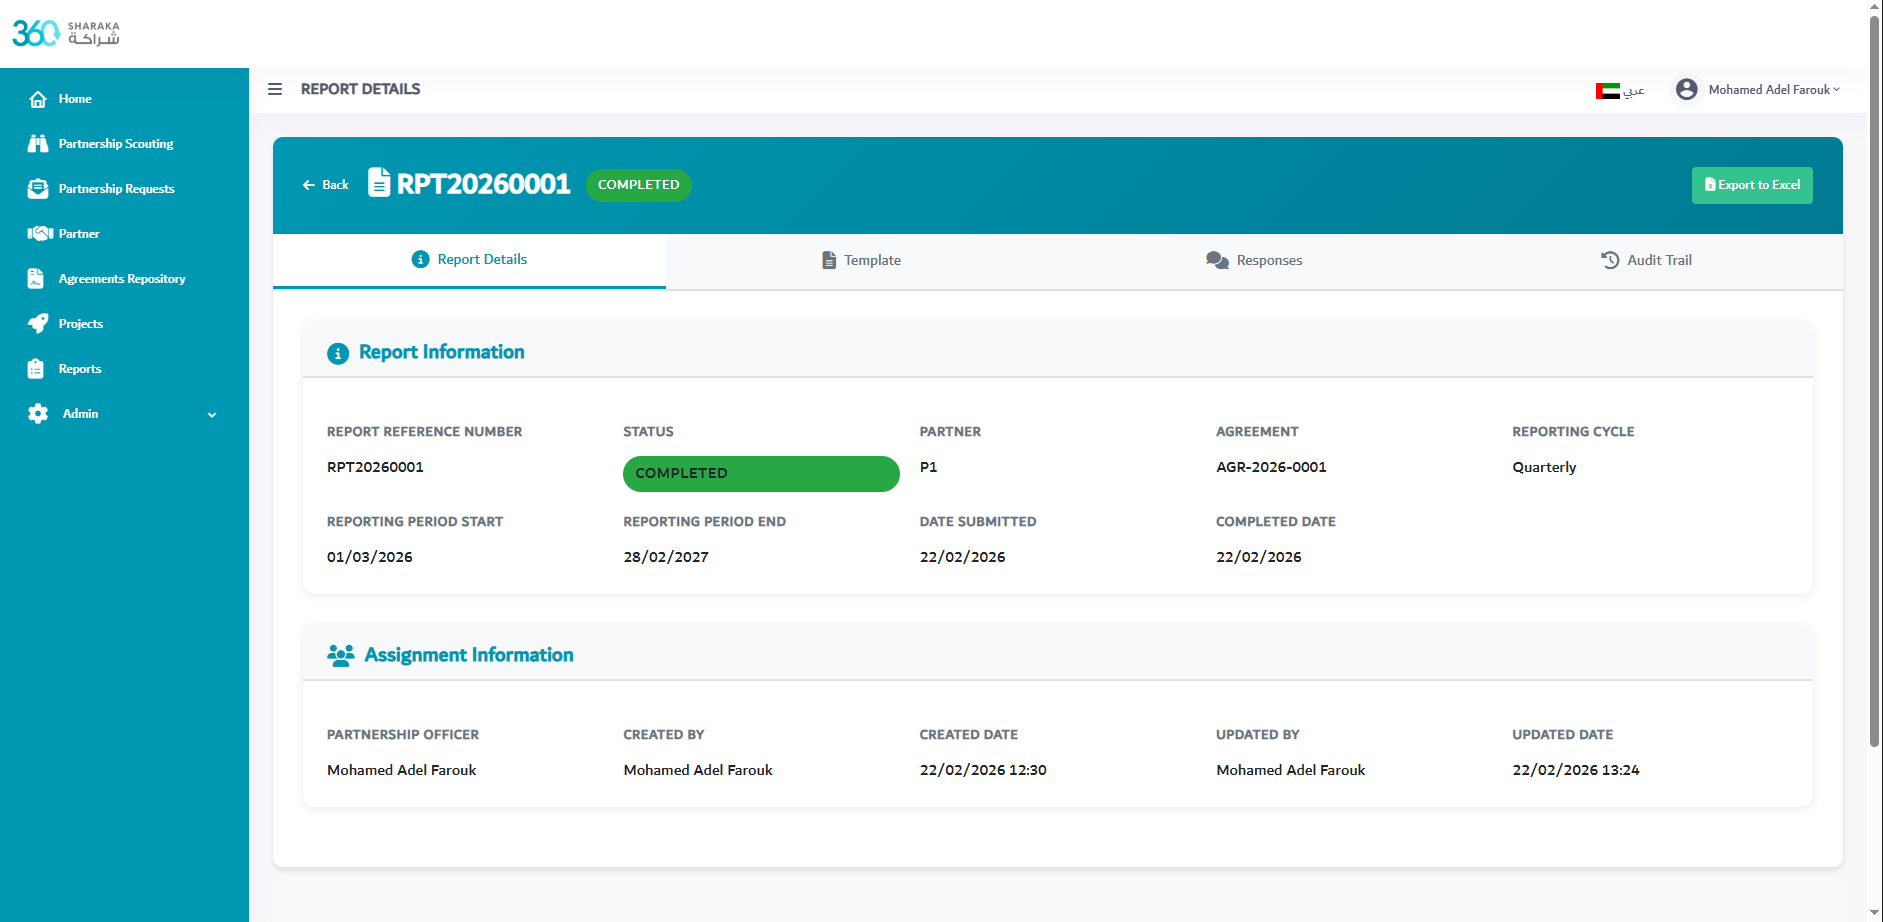This screenshot has height=922, width=1883.
Task: Click the Report Information section heading
Action: pos(441,352)
